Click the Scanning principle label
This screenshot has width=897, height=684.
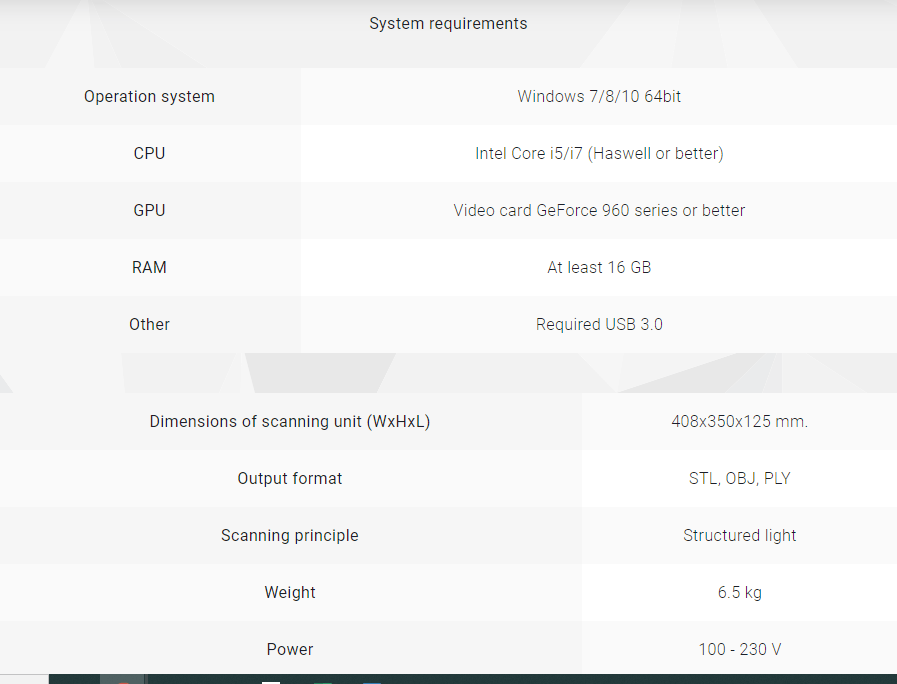(x=290, y=535)
